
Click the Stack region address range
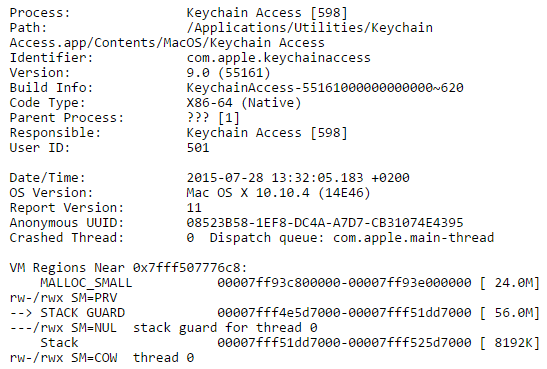point(344,343)
